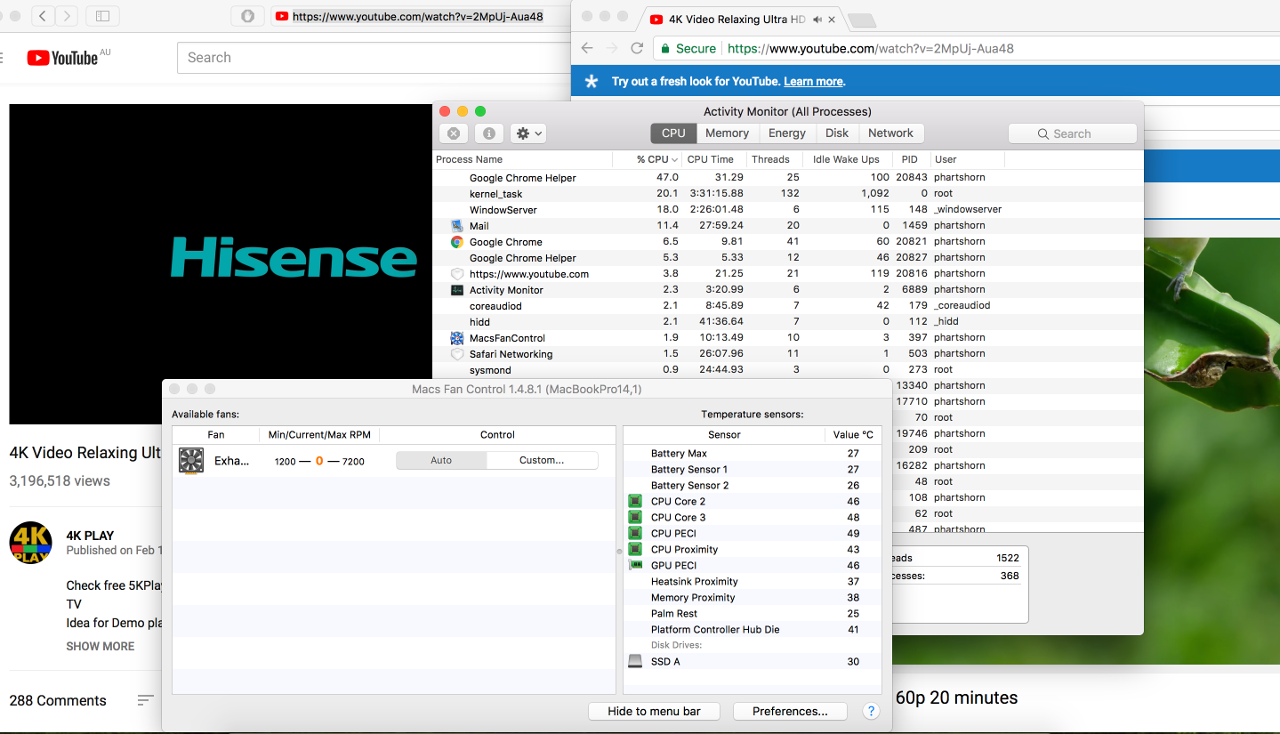Set fan control to Auto

[x=441, y=460]
